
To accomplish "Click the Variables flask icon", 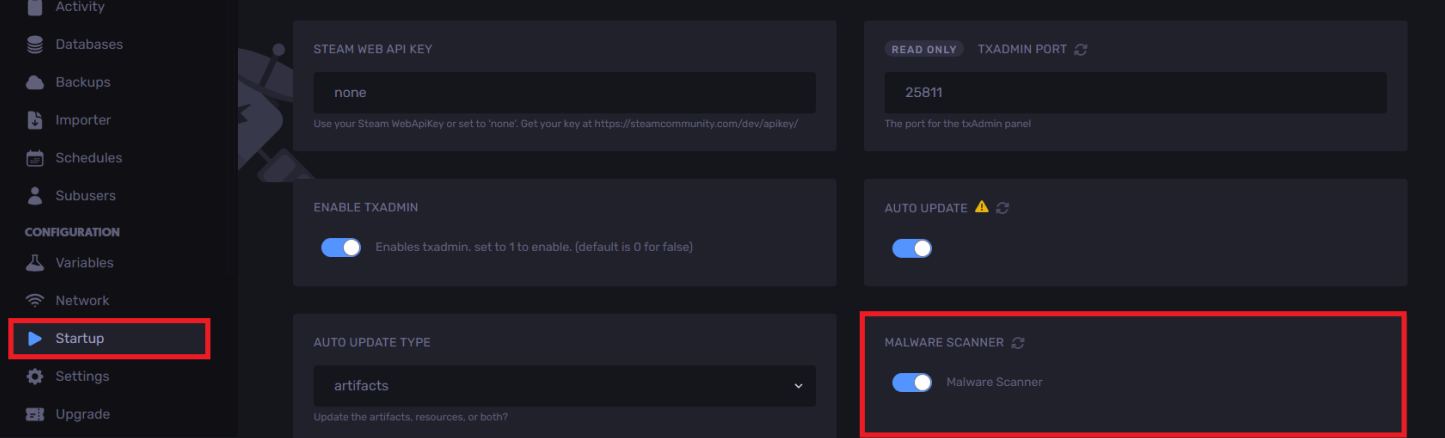I will coord(35,263).
